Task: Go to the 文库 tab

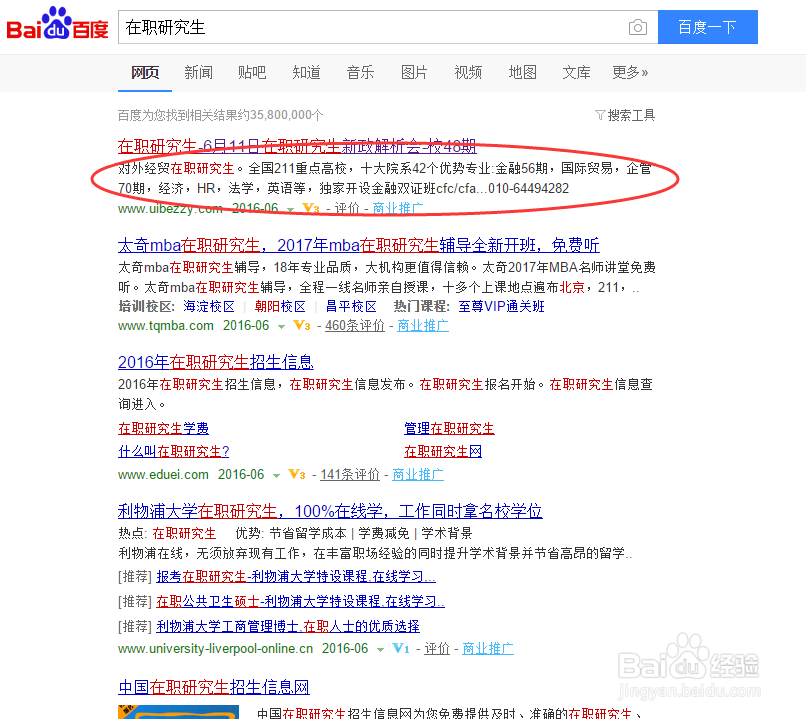Action: pos(577,72)
